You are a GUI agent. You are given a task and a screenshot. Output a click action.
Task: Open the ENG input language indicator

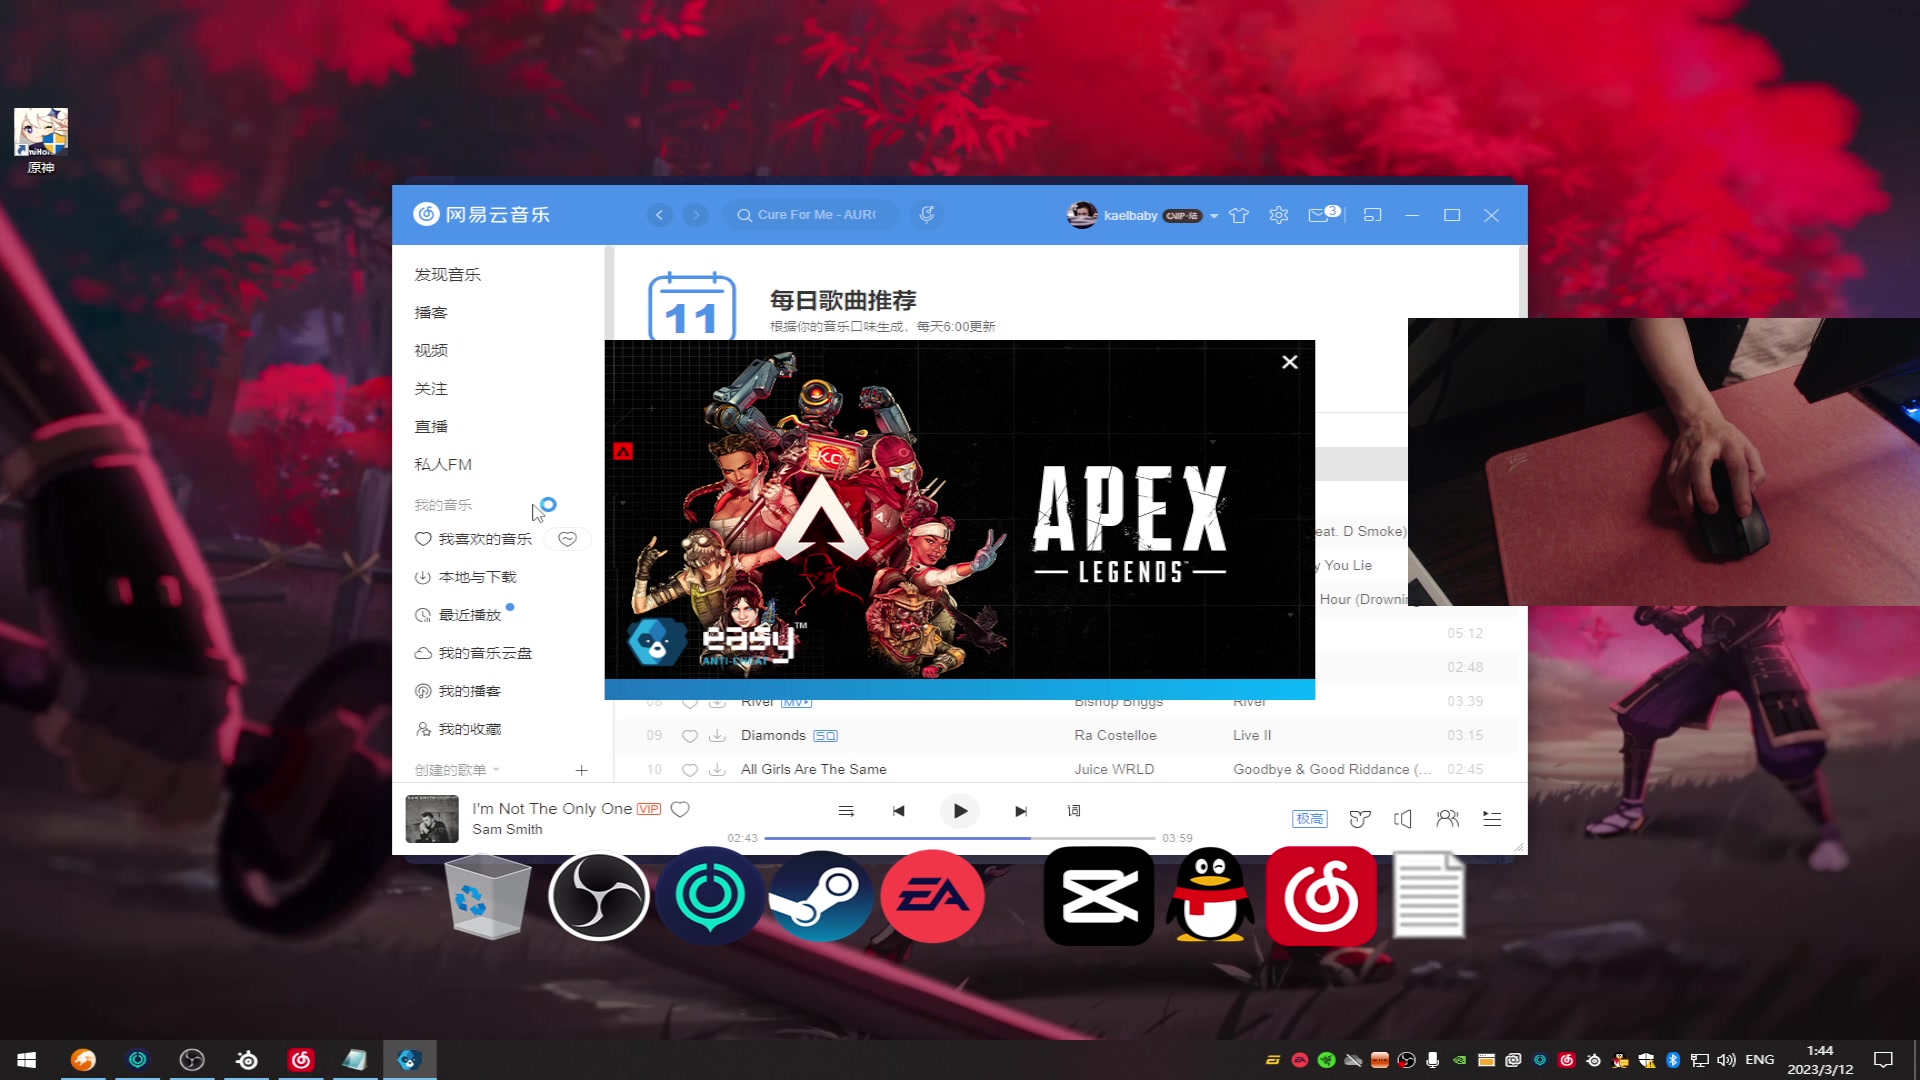[1760, 1060]
